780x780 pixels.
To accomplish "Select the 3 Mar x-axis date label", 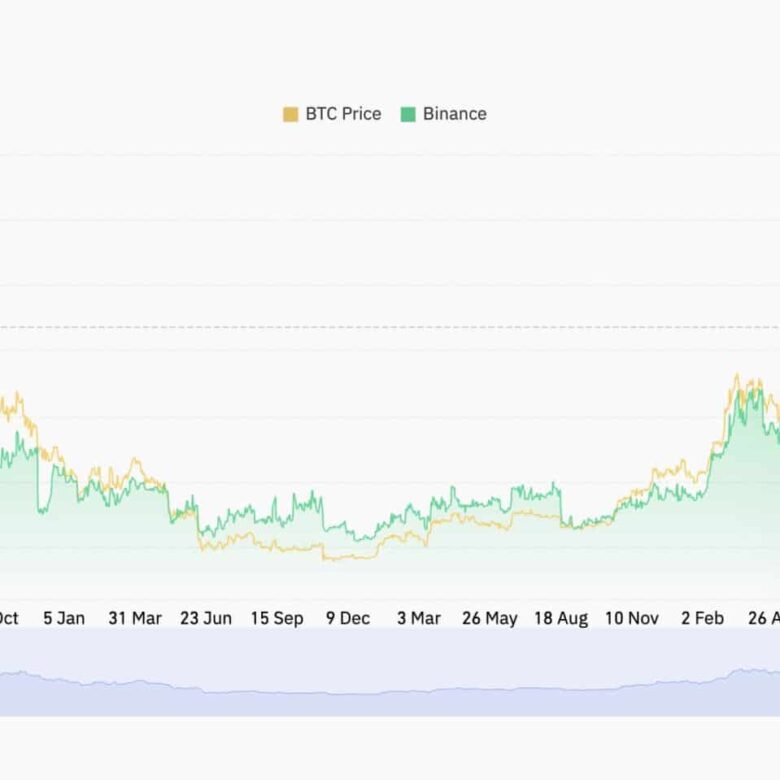I will pyautogui.click(x=418, y=618).
